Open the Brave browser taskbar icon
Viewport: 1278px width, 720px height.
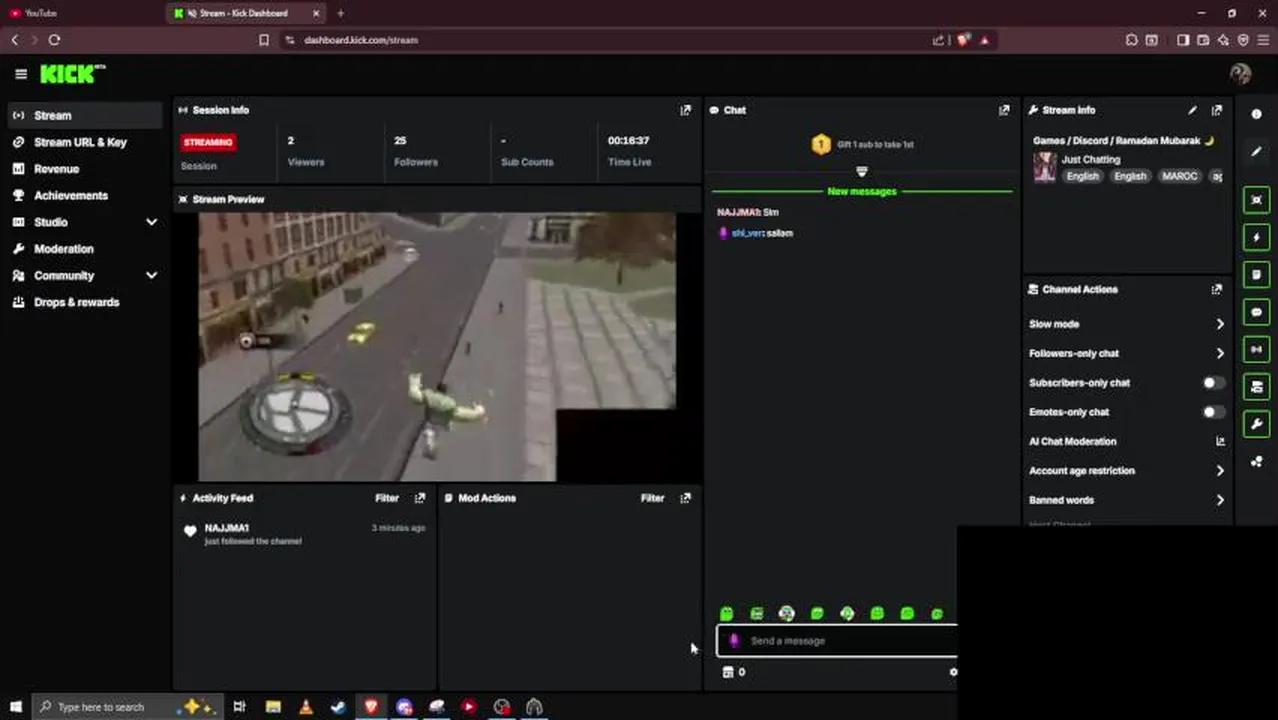(371, 707)
